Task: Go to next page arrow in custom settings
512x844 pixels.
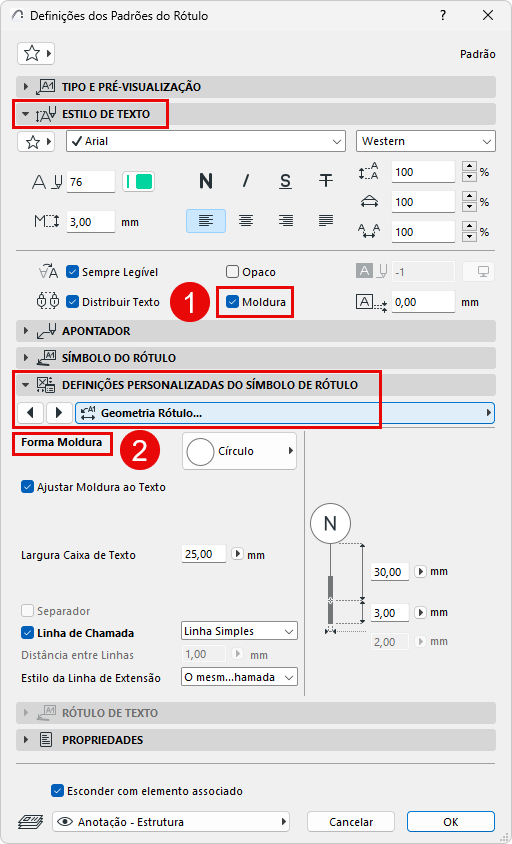Action: (x=59, y=413)
